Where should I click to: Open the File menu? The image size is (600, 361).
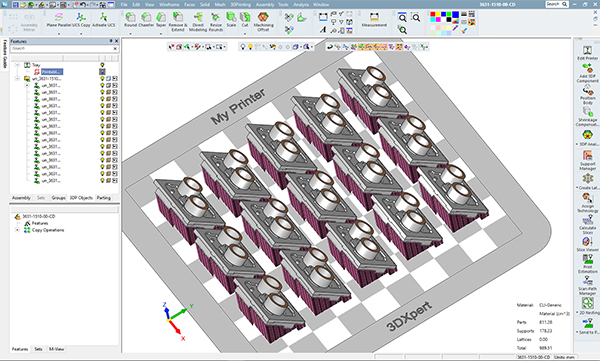coord(124,5)
